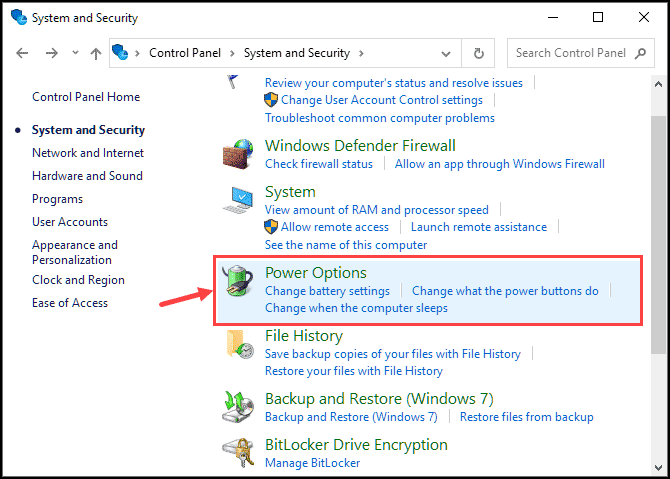Click Change User Account Control settings link

(382, 100)
